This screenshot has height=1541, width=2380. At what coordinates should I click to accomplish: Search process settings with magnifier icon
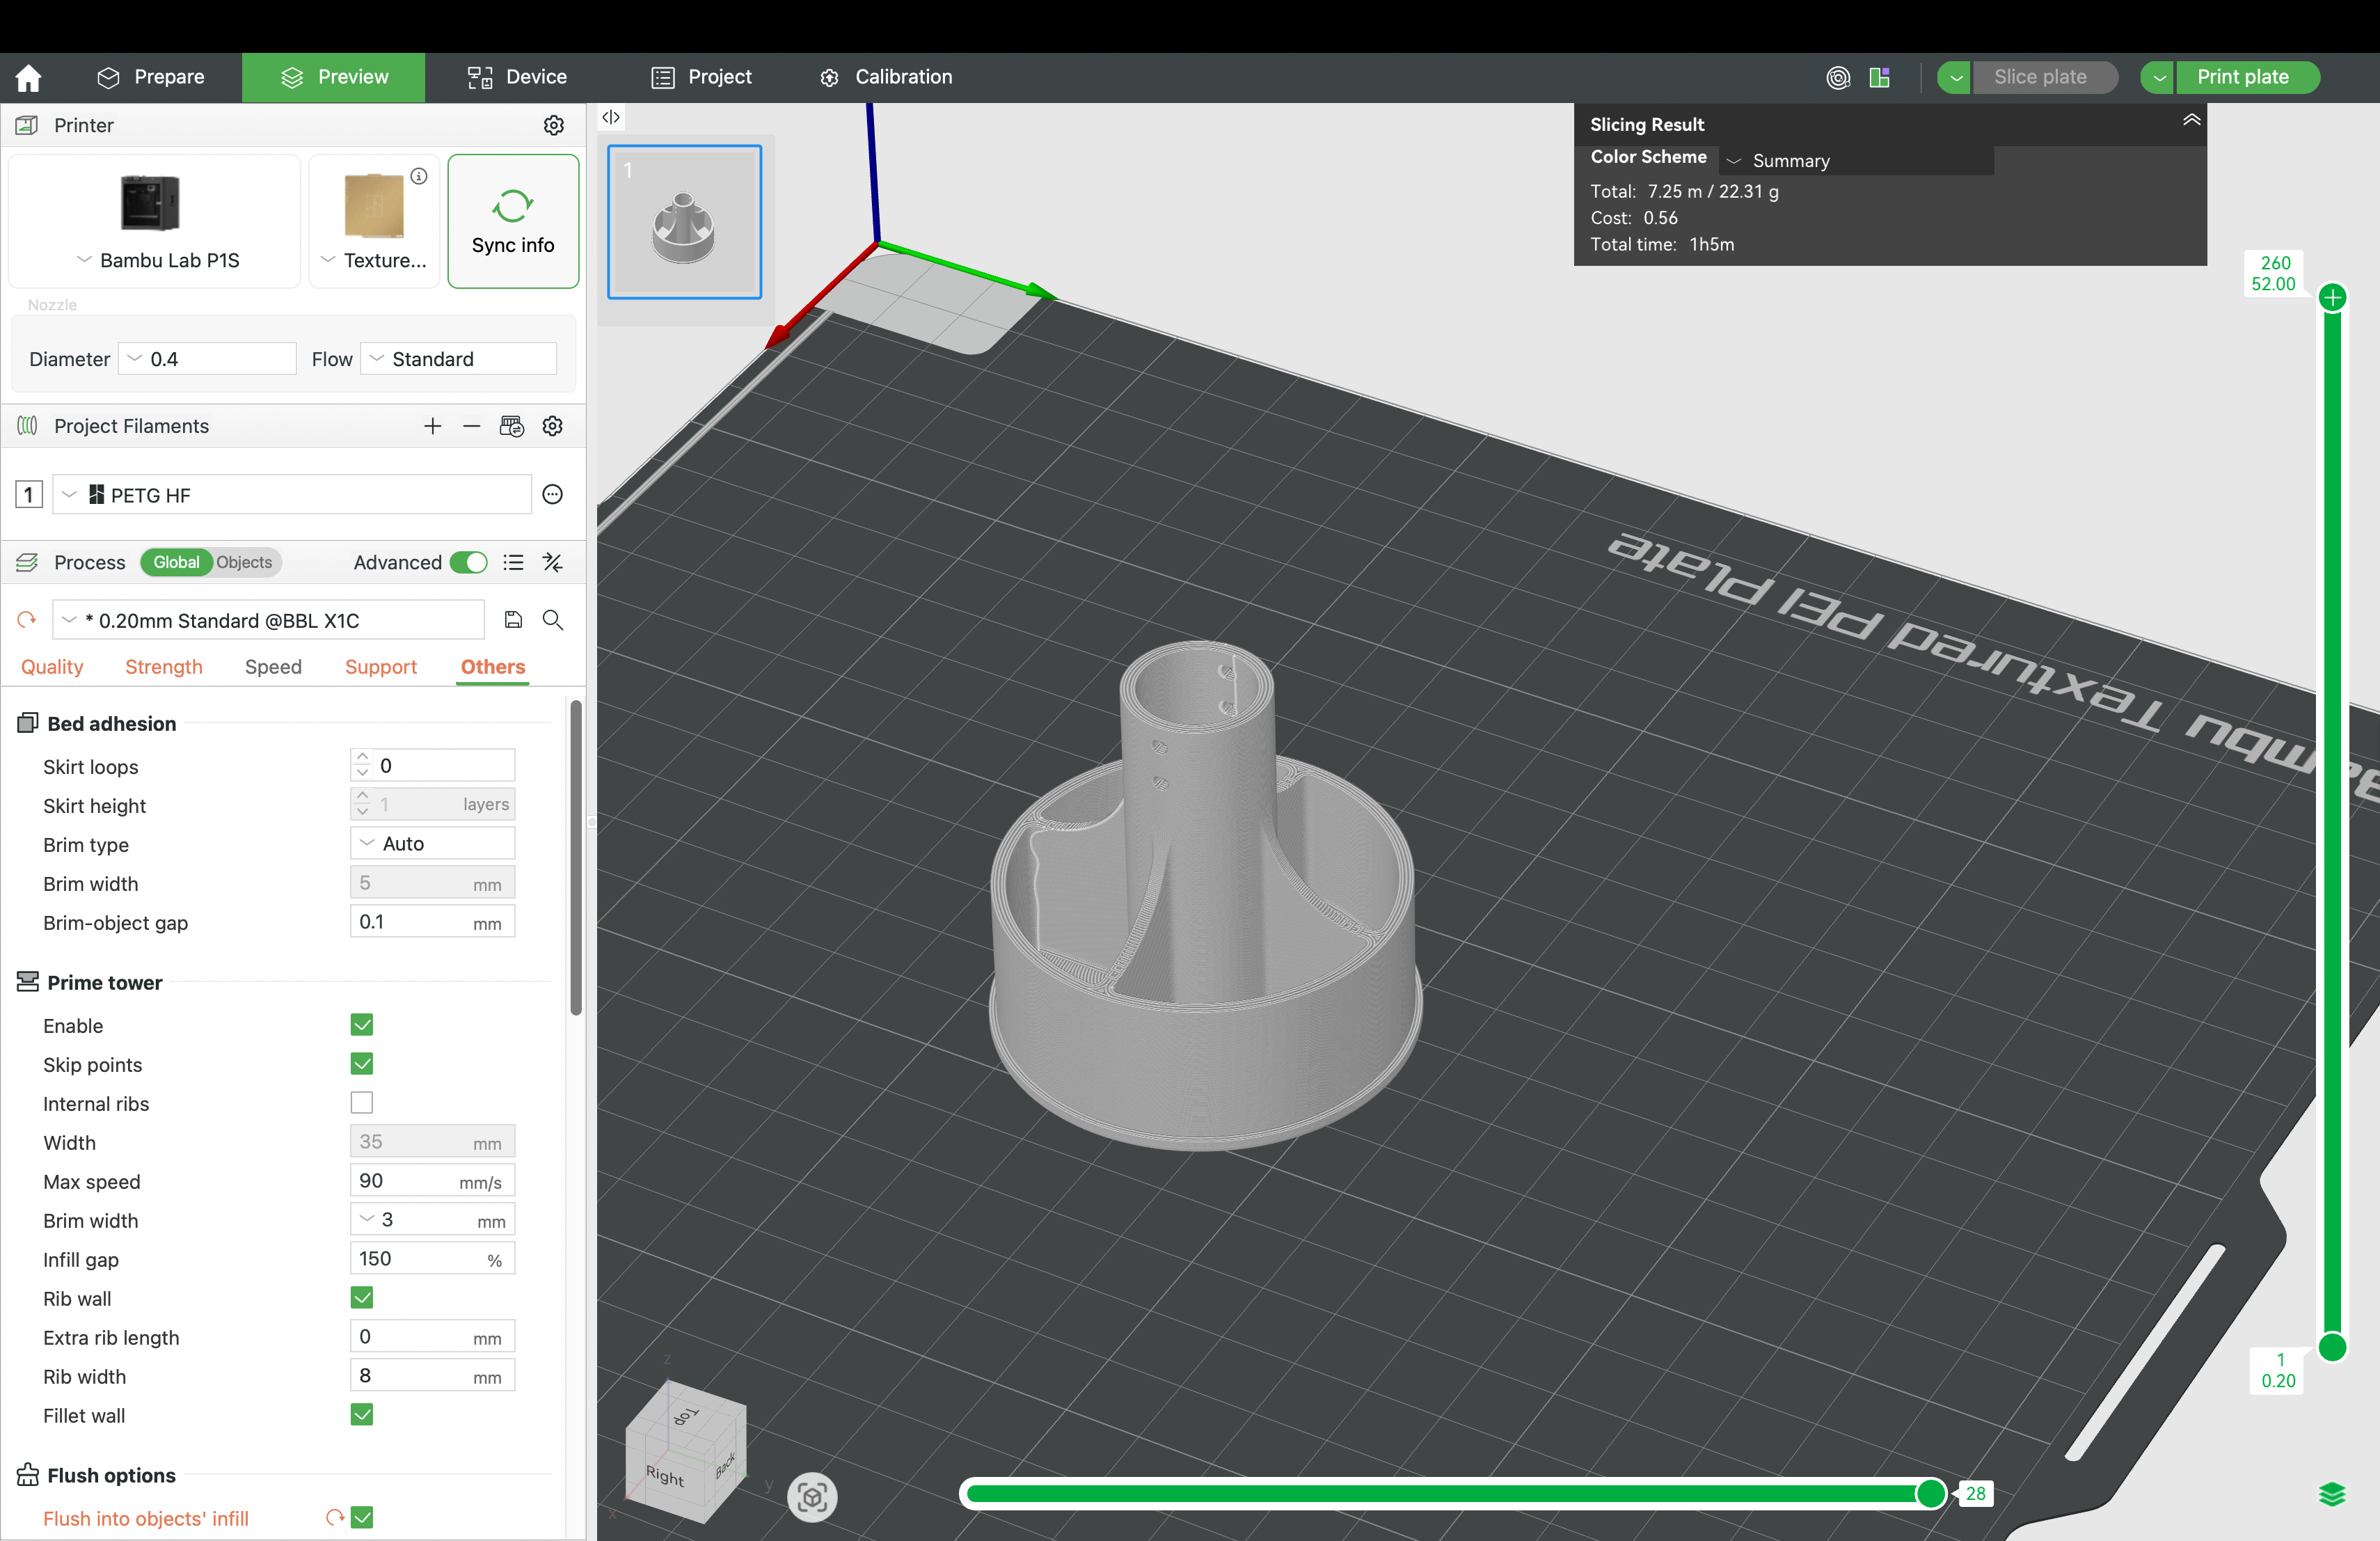552,620
